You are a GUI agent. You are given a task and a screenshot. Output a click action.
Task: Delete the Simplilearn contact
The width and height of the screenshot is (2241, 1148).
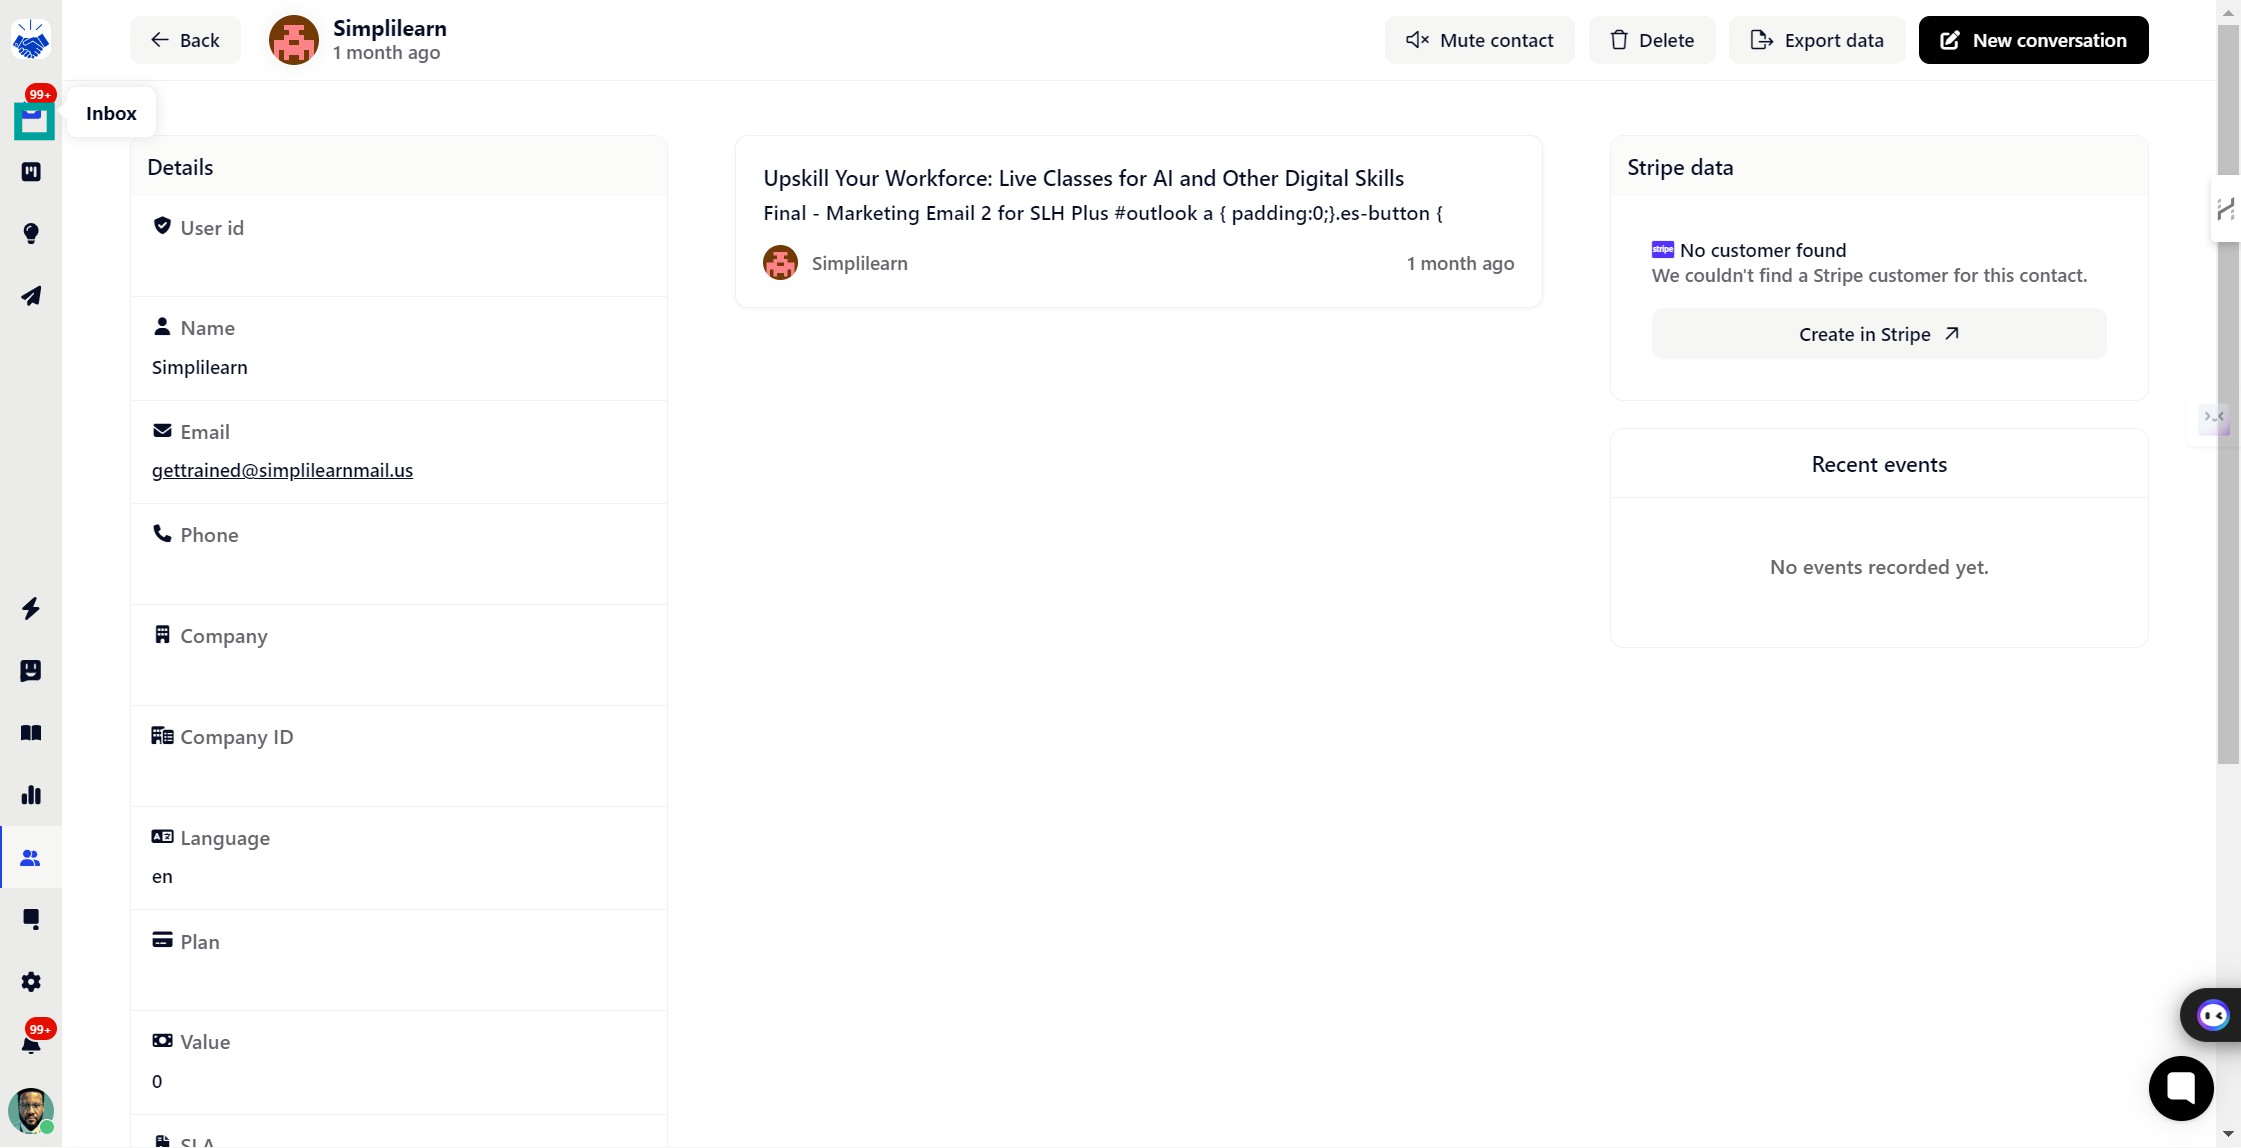1652,40
